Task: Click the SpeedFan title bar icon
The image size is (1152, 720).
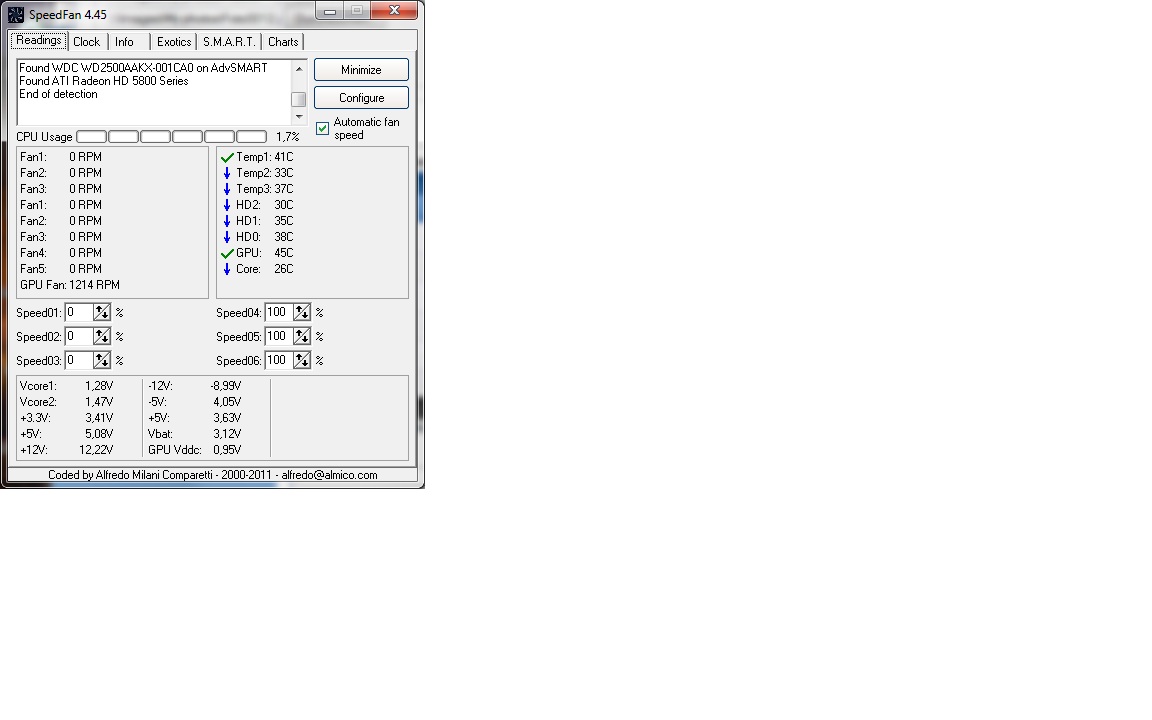Action: coord(15,14)
